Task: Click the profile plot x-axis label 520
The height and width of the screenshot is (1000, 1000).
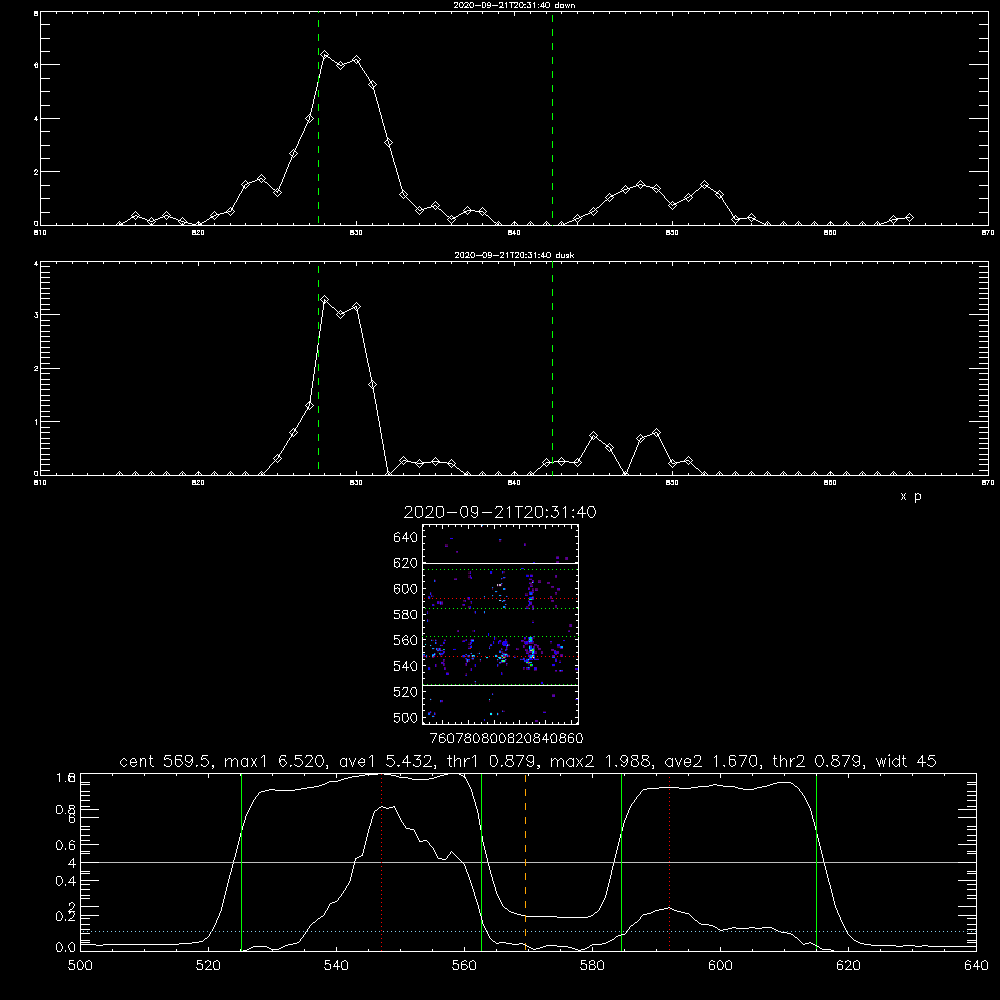Action: tap(208, 966)
